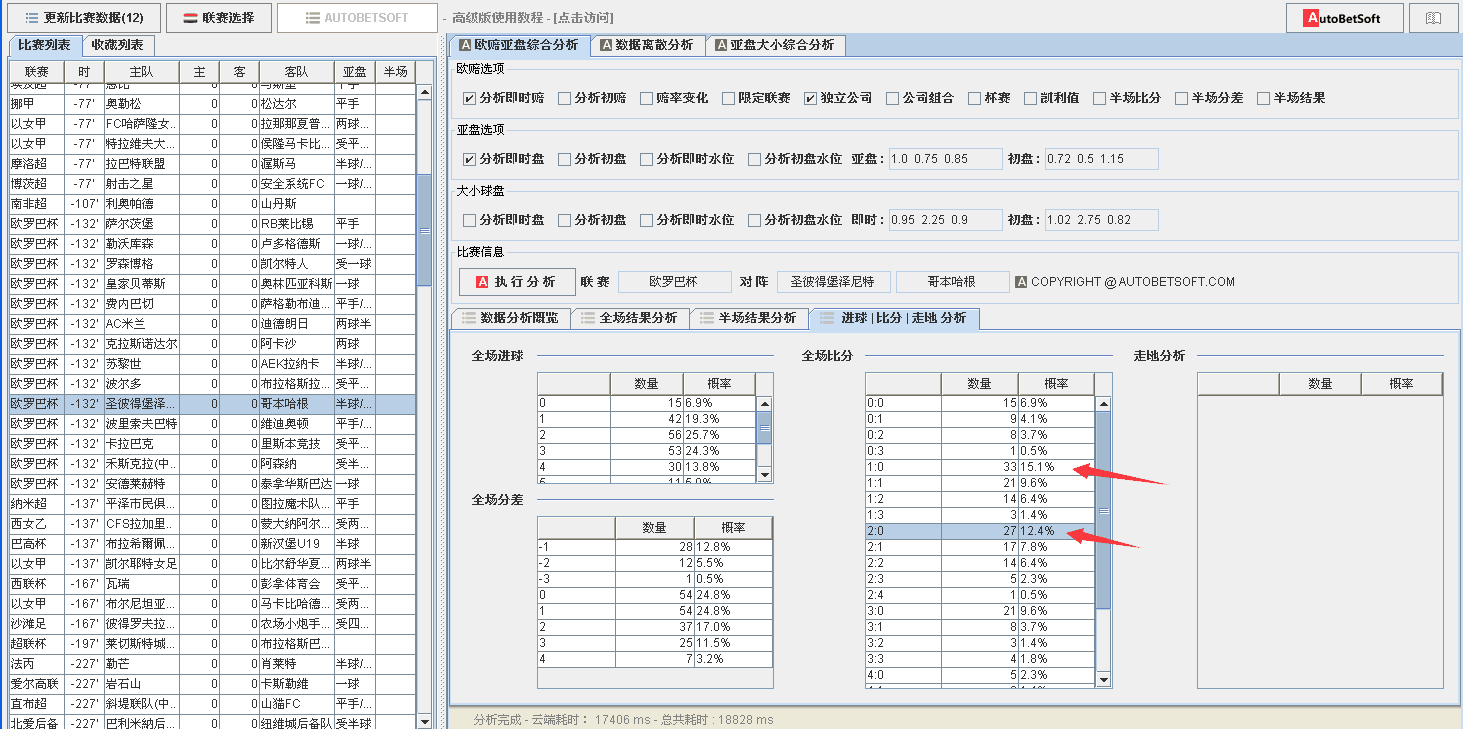Switch to 亚盘大小综合分析 tab
The height and width of the screenshot is (729, 1463).
click(x=774, y=45)
